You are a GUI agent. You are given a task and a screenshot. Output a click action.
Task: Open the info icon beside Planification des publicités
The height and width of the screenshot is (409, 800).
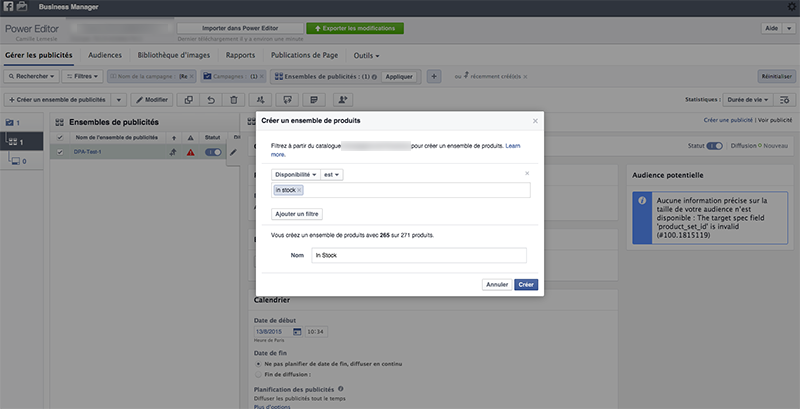coord(340,389)
